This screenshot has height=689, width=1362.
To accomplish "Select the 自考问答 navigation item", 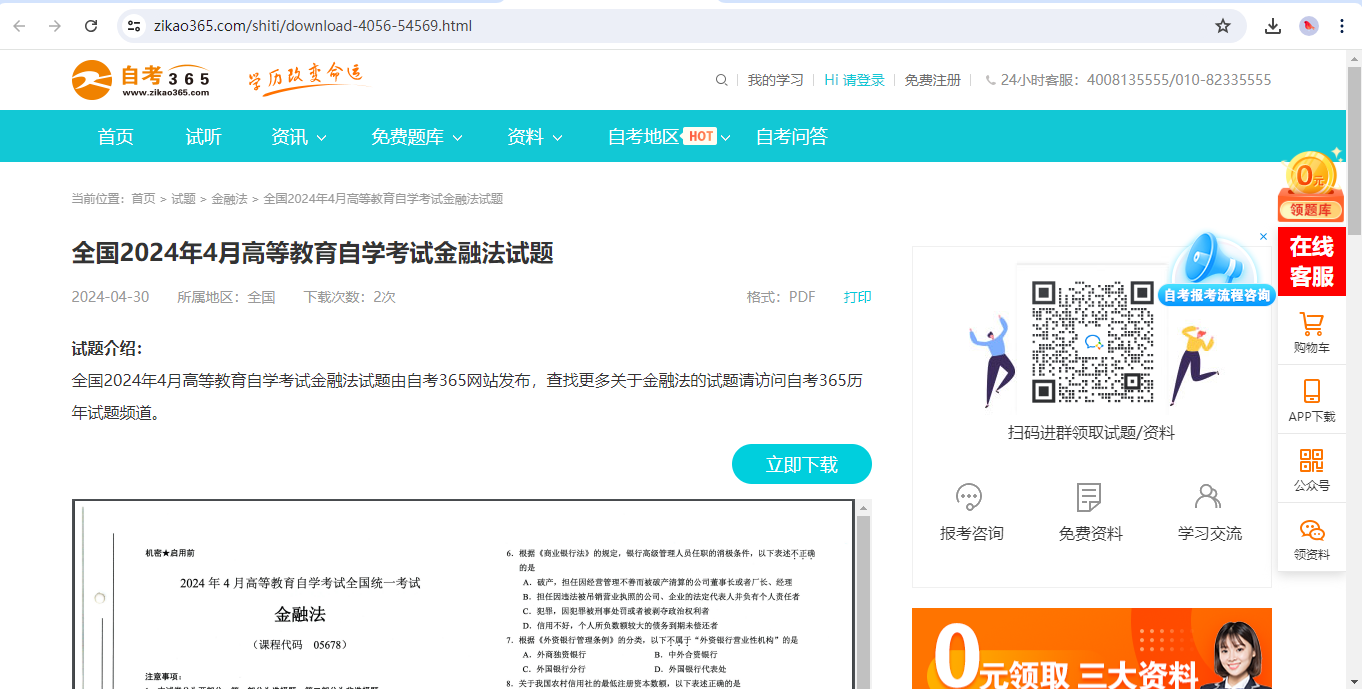I will pos(791,137).
